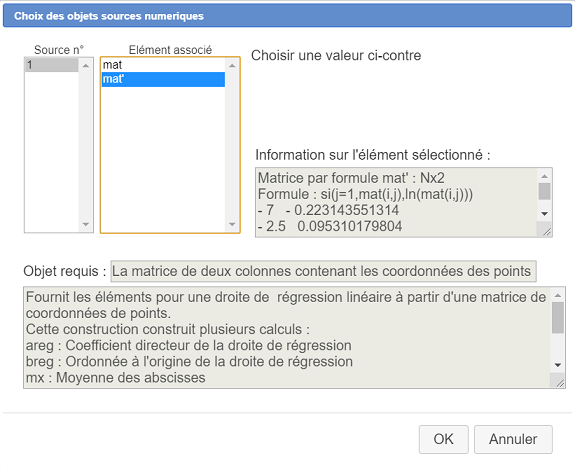Click up arrow of Elément associé scrollbar
The width and height of the screenshot is (575, 470).
click(232, 66)
